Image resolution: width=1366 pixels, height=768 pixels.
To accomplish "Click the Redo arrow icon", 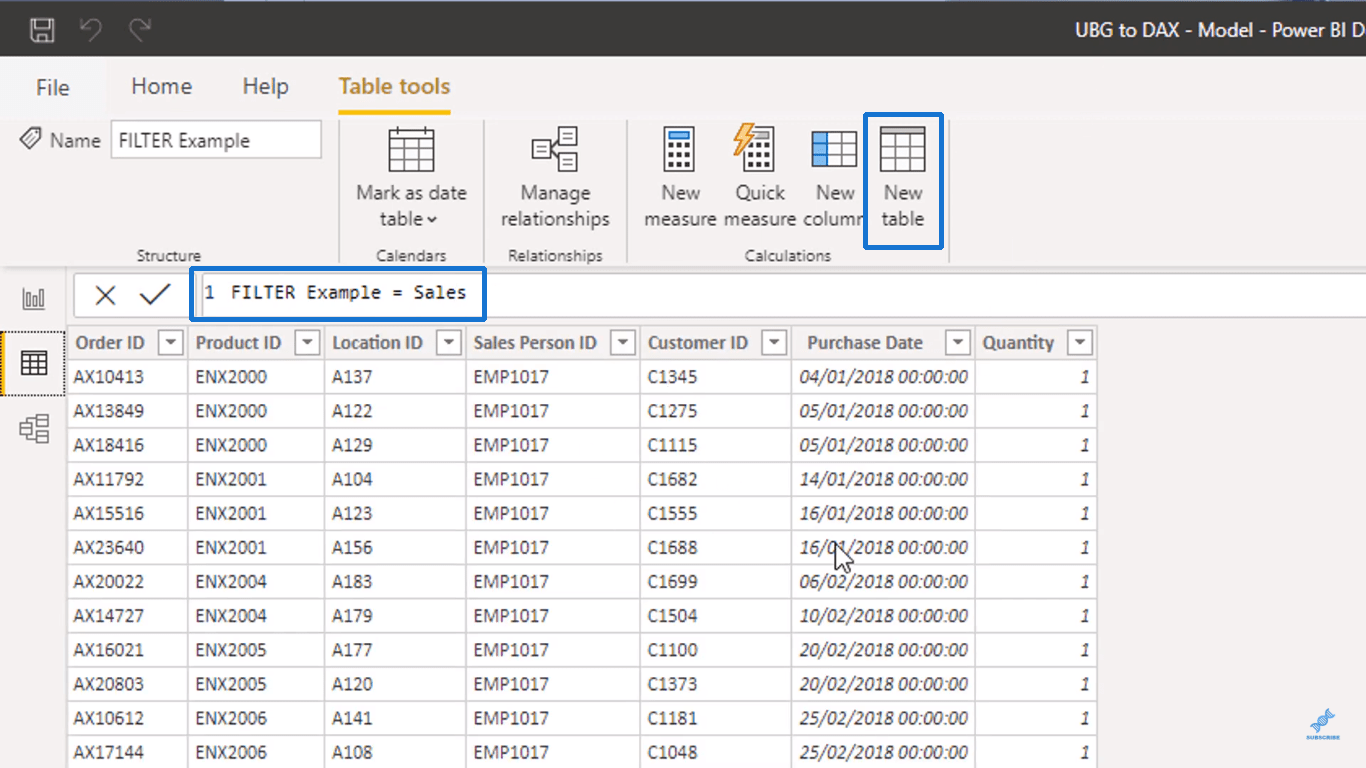I will 139,29.
